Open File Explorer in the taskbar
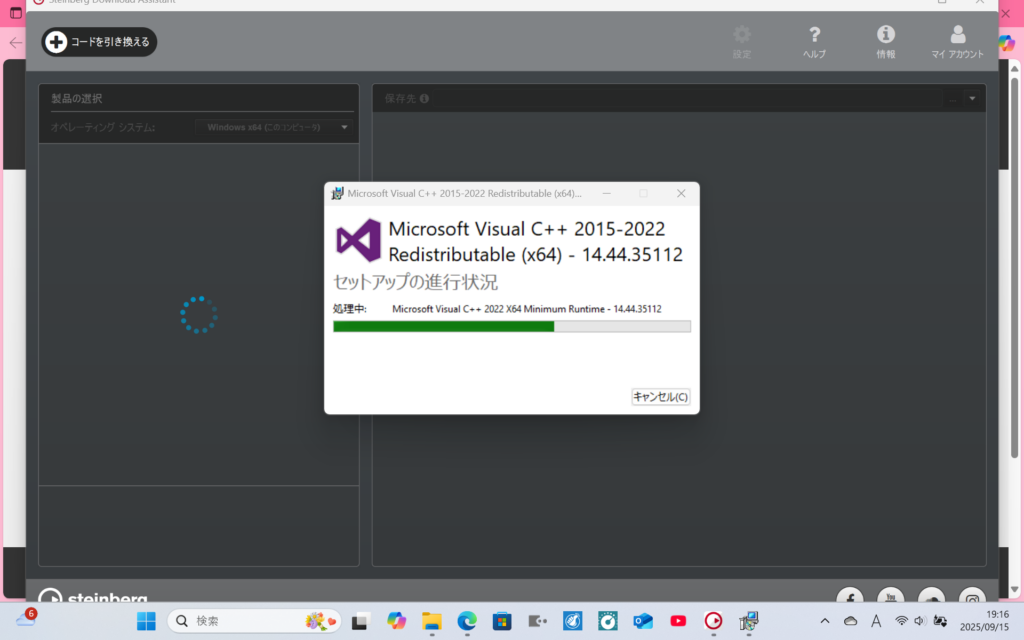1024x640 pixels. coord(431,621)
